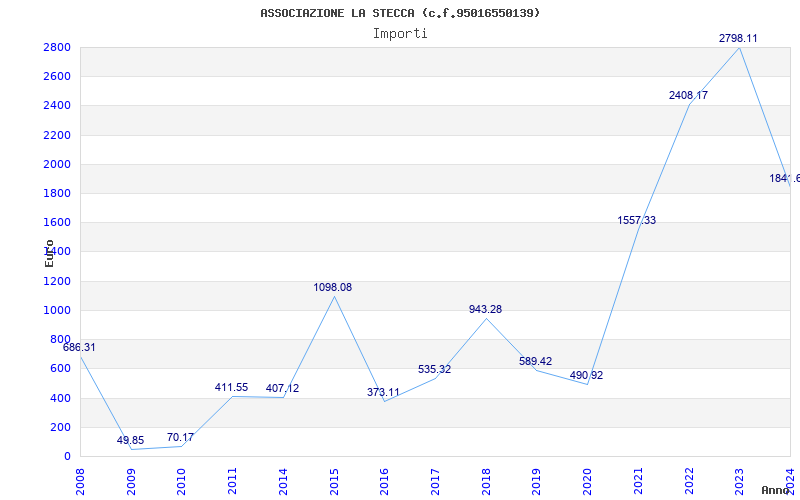Click the x-axis year 2015
Screen dimensions: 800x500
coord(334,482)
